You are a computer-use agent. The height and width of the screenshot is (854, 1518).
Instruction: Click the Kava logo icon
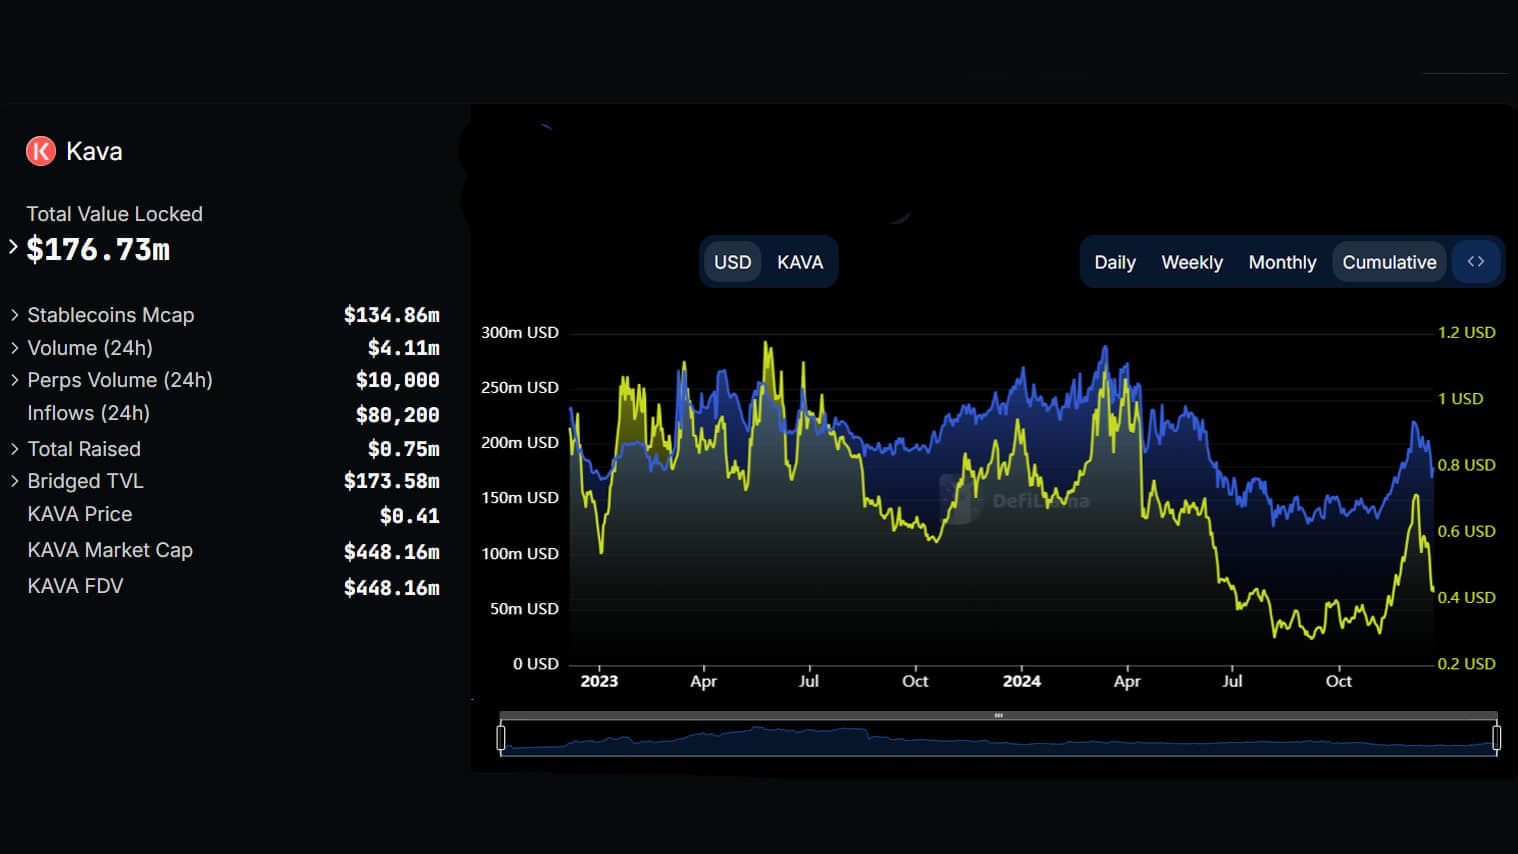tap(40, 151)
